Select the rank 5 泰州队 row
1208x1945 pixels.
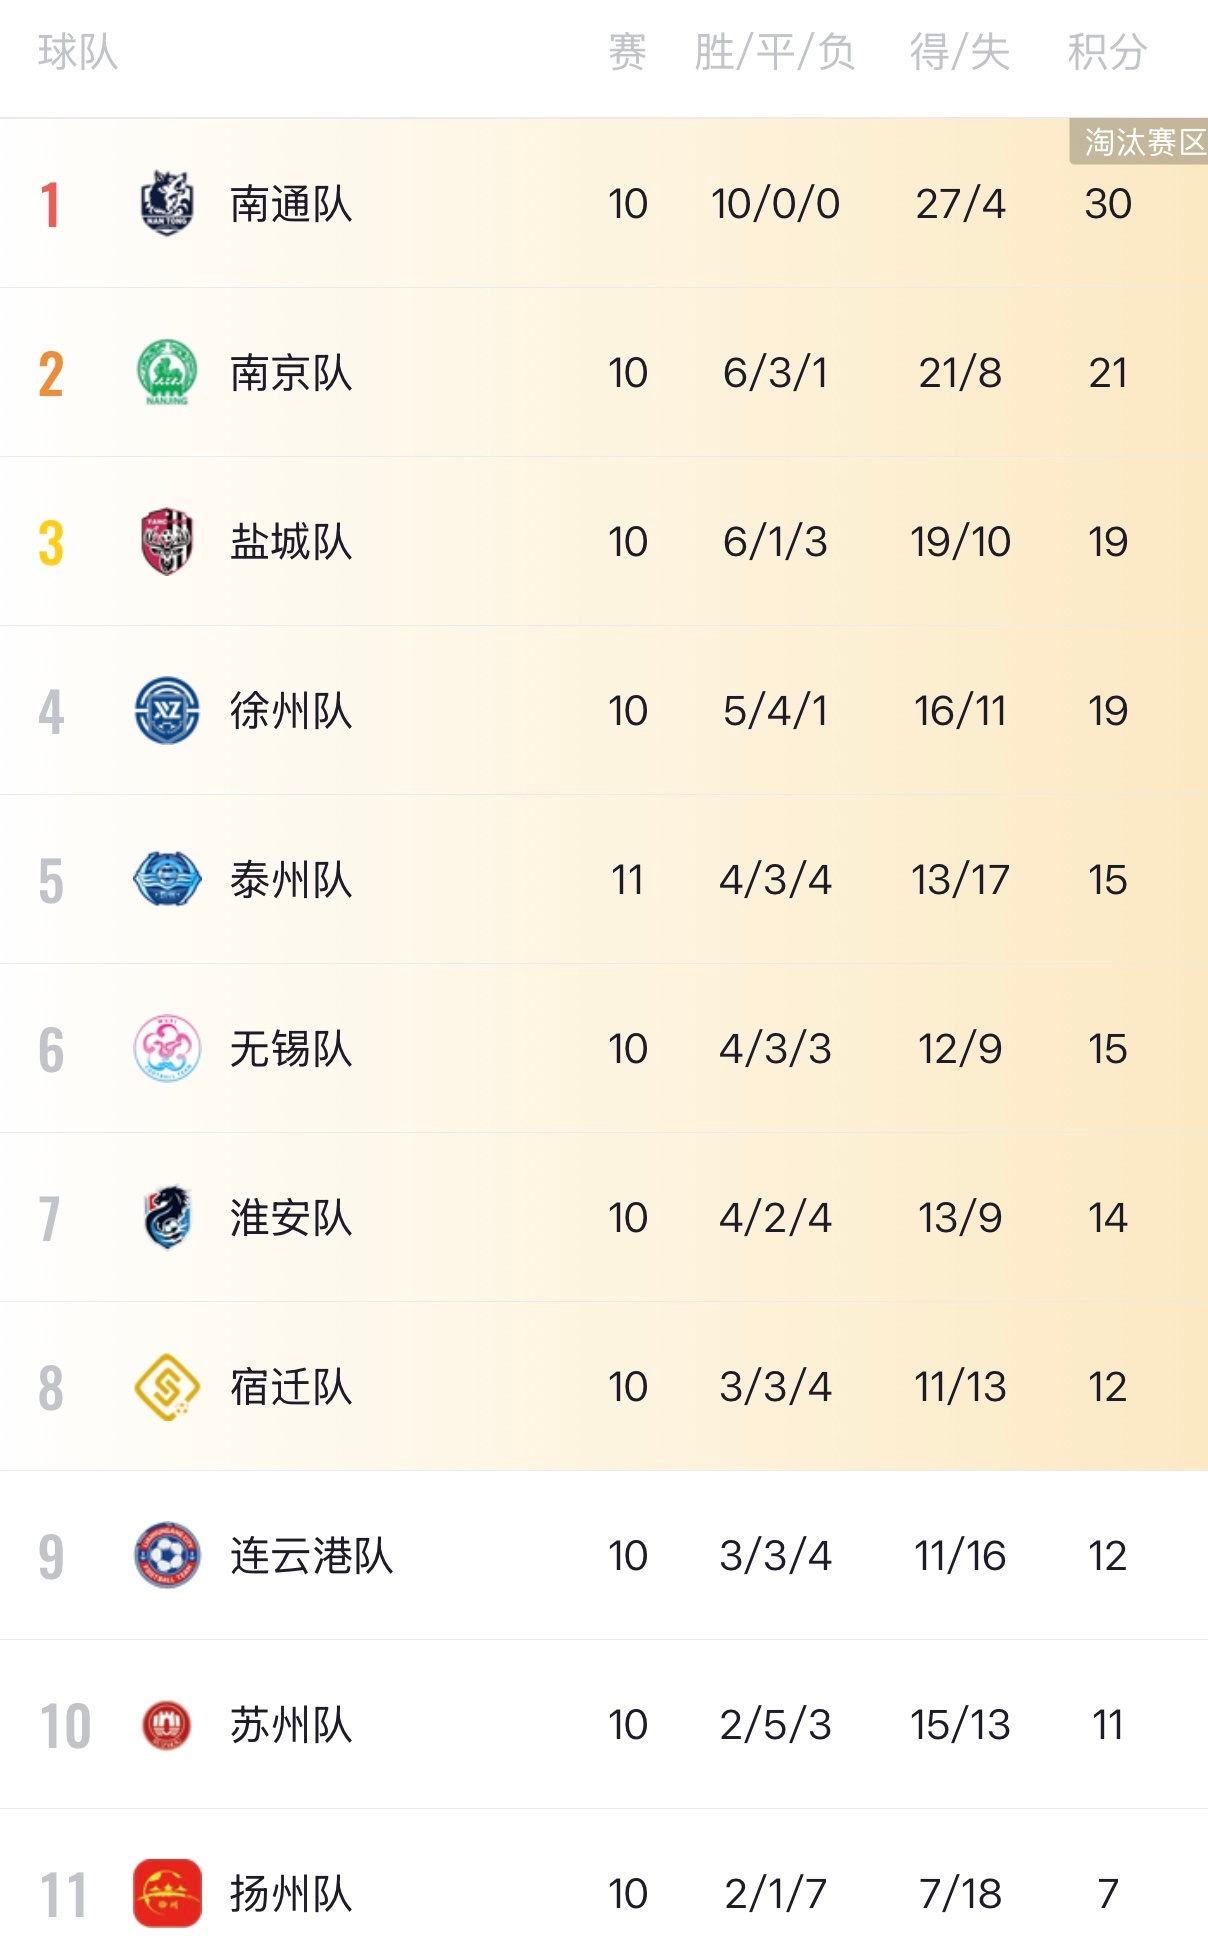[604, 880]
